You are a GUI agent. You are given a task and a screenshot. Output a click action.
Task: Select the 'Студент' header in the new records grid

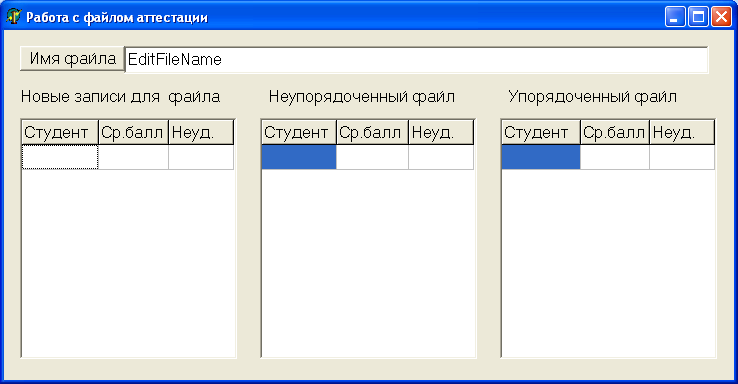(x=60, y=132)
